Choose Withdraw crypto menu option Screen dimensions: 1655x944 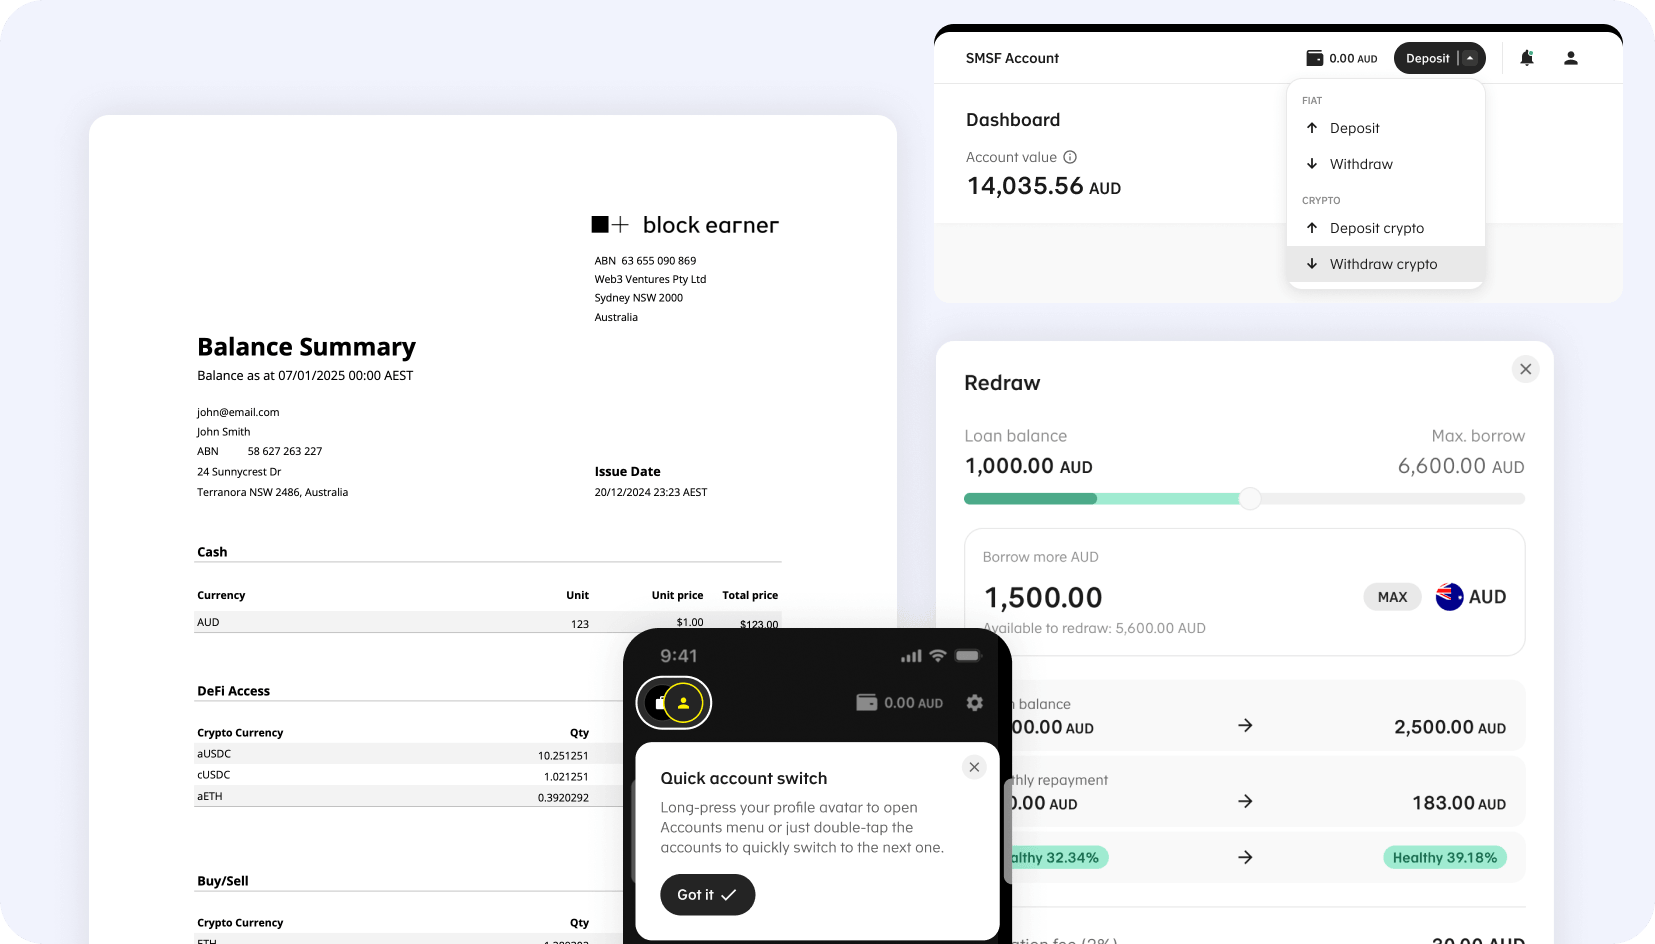tap(1383, 264)
